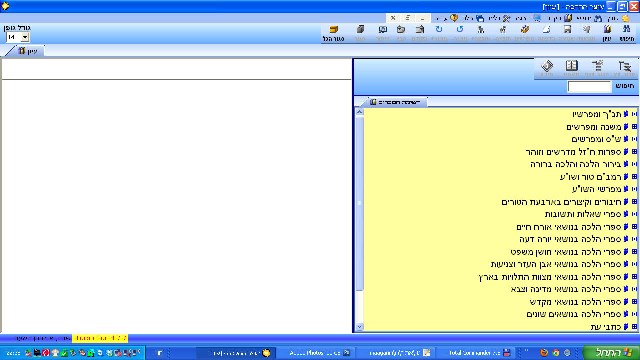Click the floppy disk save icon in toolbar
This screenshot has height=360, width=640.
[x=567, y=33]
